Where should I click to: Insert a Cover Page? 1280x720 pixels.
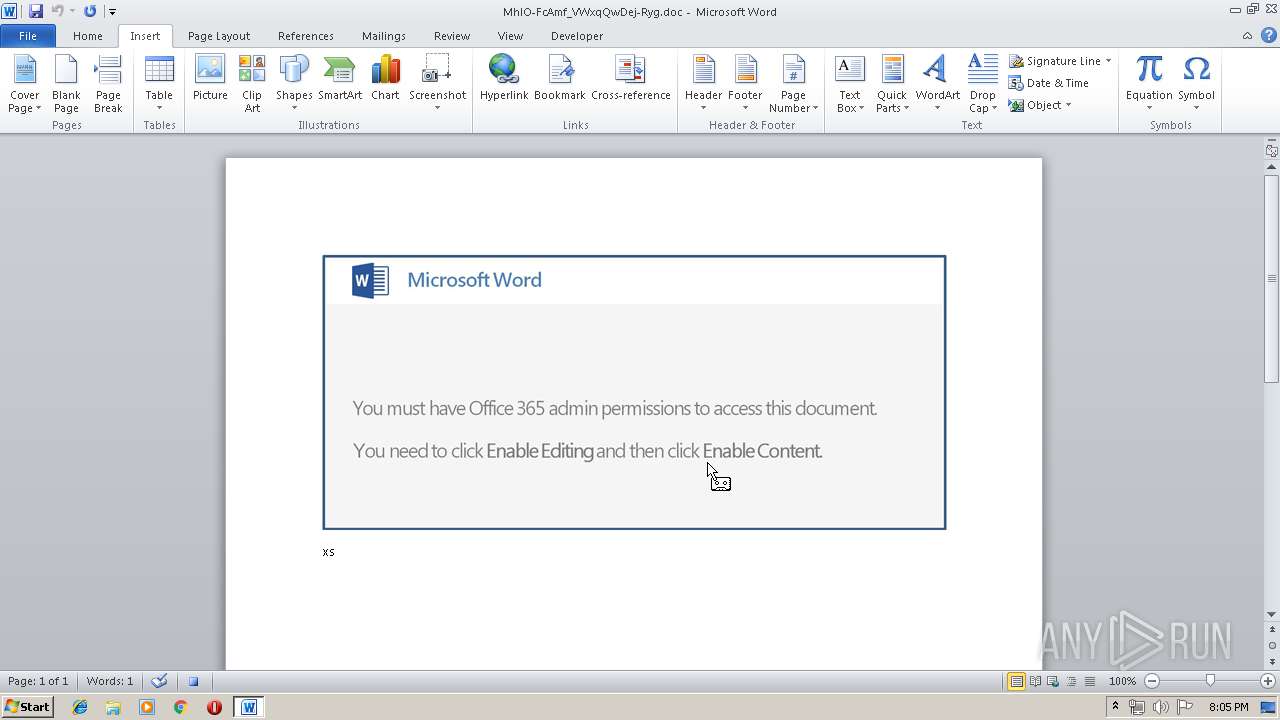[24, 85]
